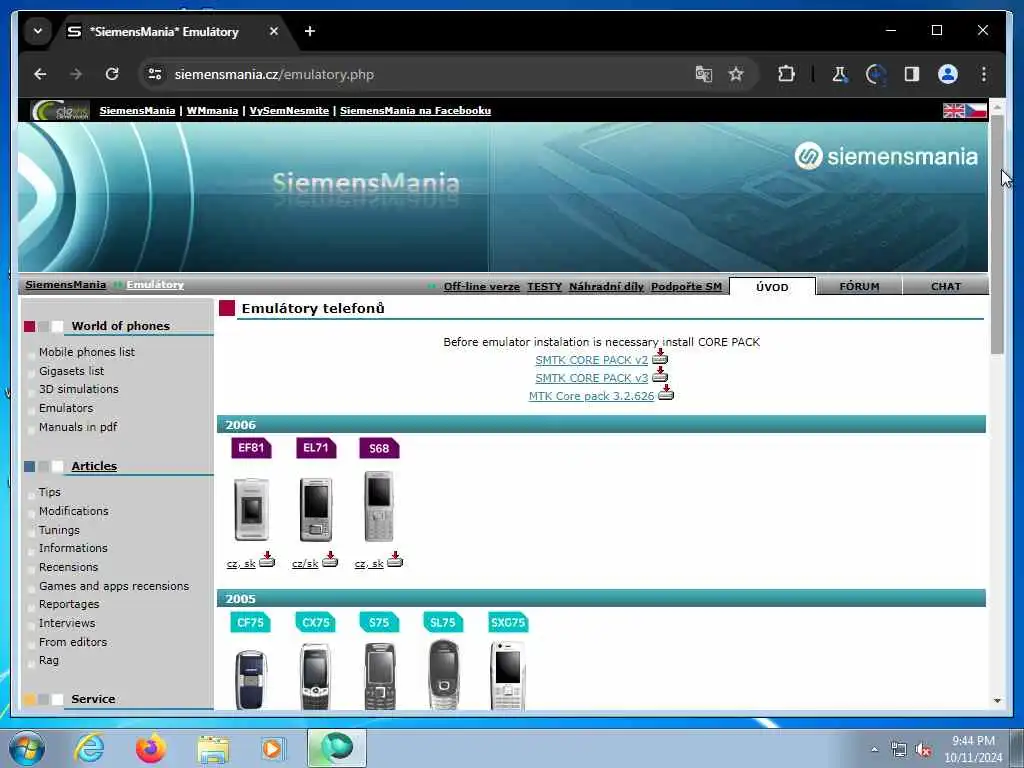
Task: Bookmark this page with the star icon
Action: click(x=736, y=74)
